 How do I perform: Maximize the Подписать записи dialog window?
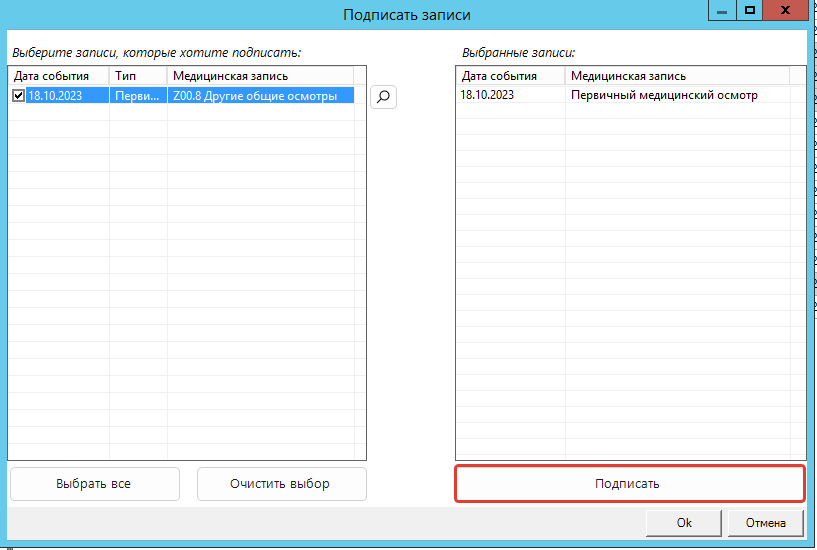tap(748, 11)
